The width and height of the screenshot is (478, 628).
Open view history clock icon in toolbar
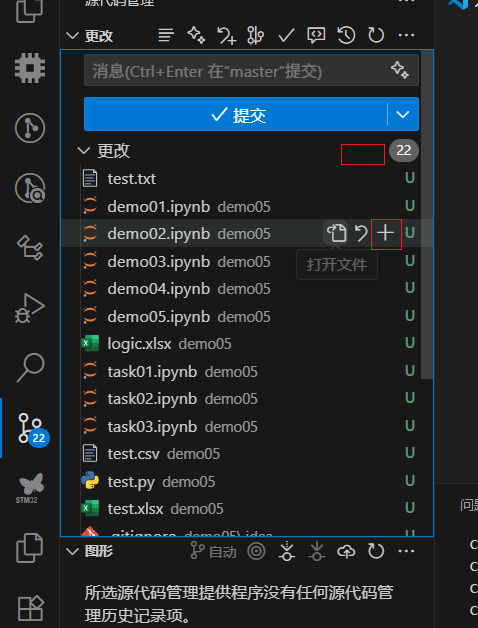(x=346, y=36)
